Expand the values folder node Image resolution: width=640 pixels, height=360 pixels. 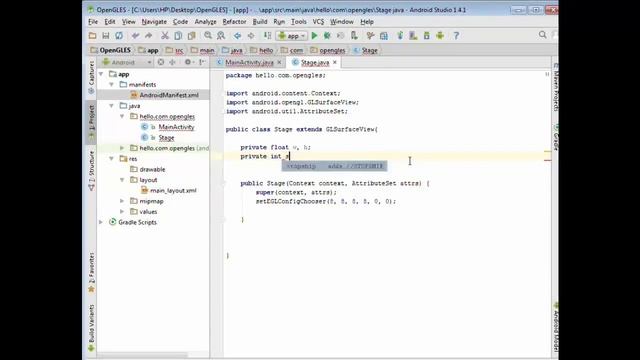click(122, 211)
